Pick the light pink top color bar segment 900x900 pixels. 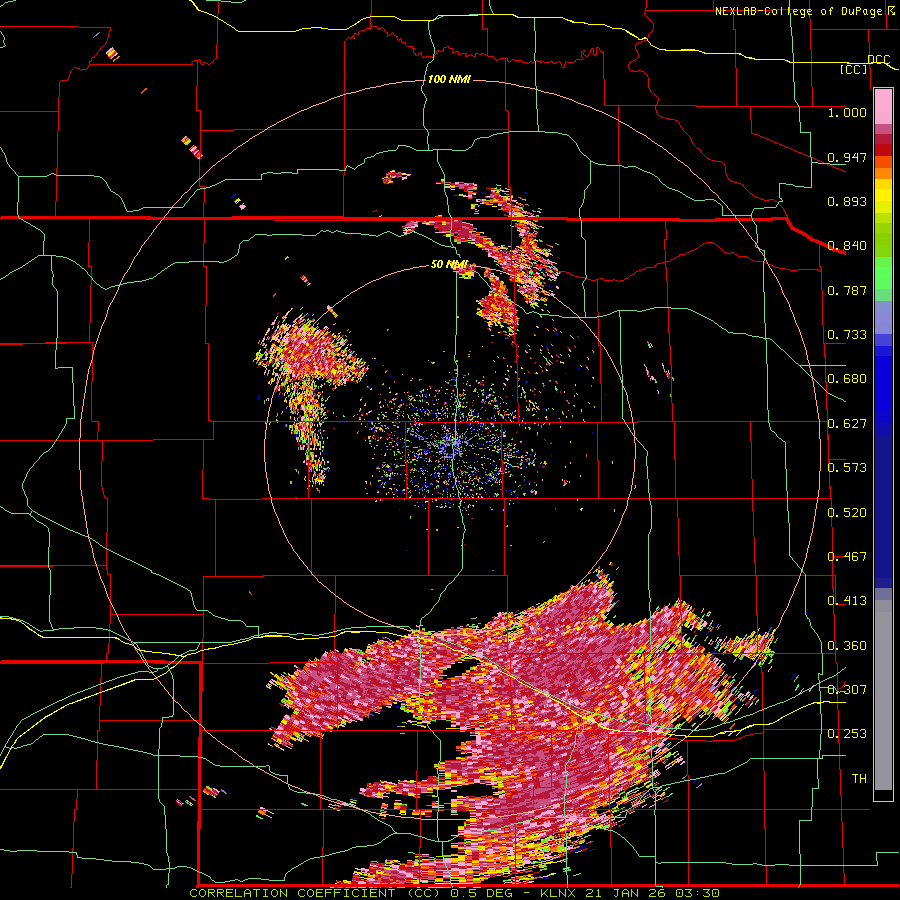click(x=883, y=107)
